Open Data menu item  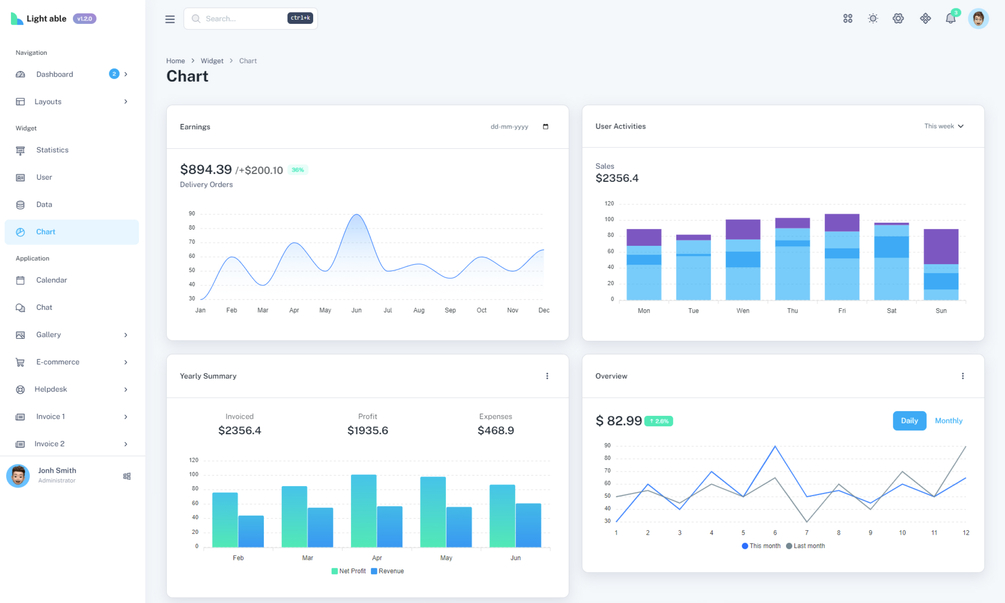click(72, 205)
